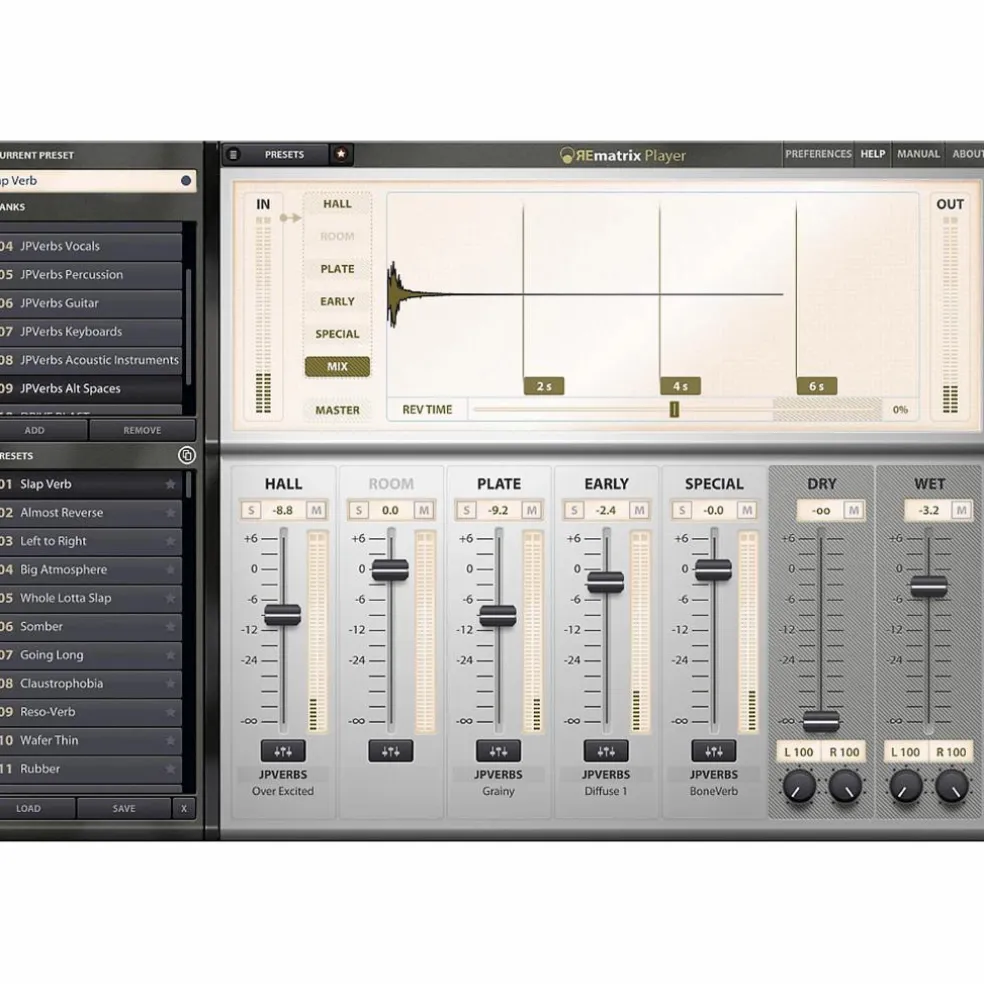Select the PLATE view tab
This screenshot has height=984, width=984.
(x=338, y=269)
